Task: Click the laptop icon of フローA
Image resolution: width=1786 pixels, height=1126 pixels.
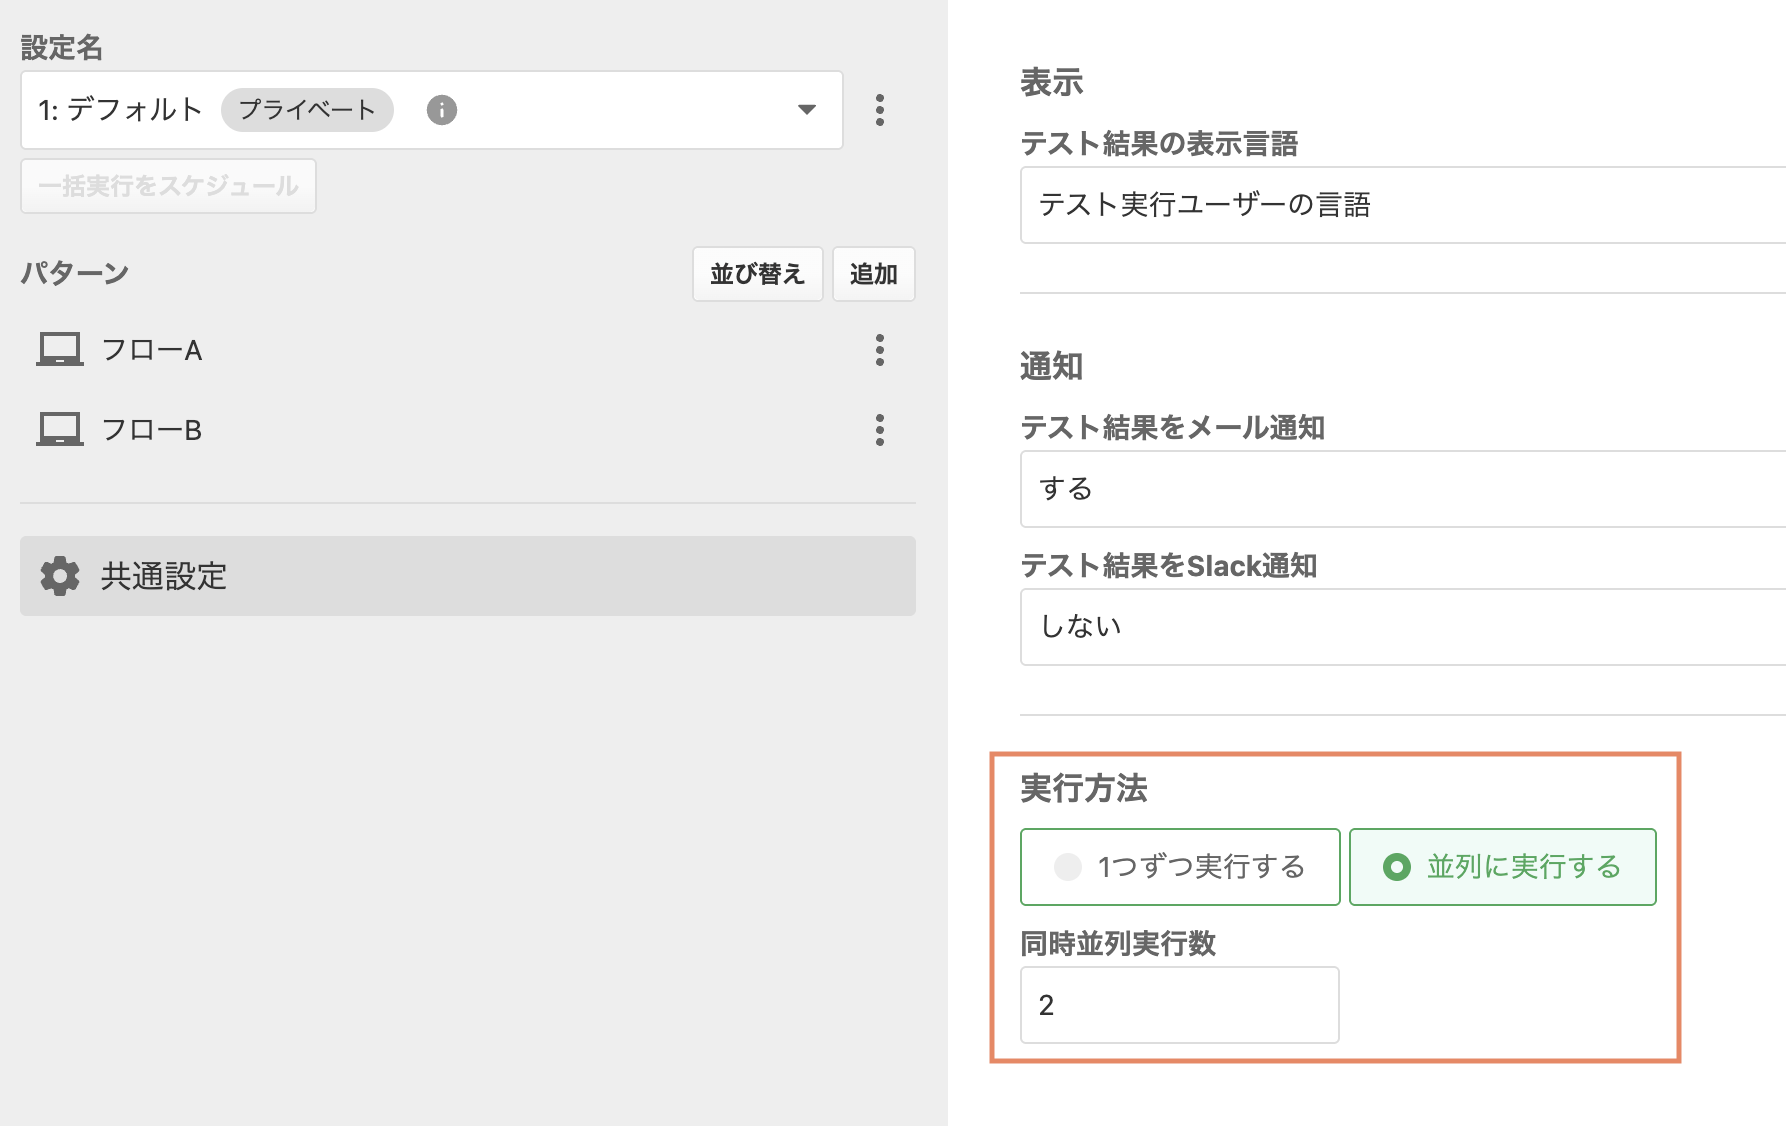Action: point(60,350)
